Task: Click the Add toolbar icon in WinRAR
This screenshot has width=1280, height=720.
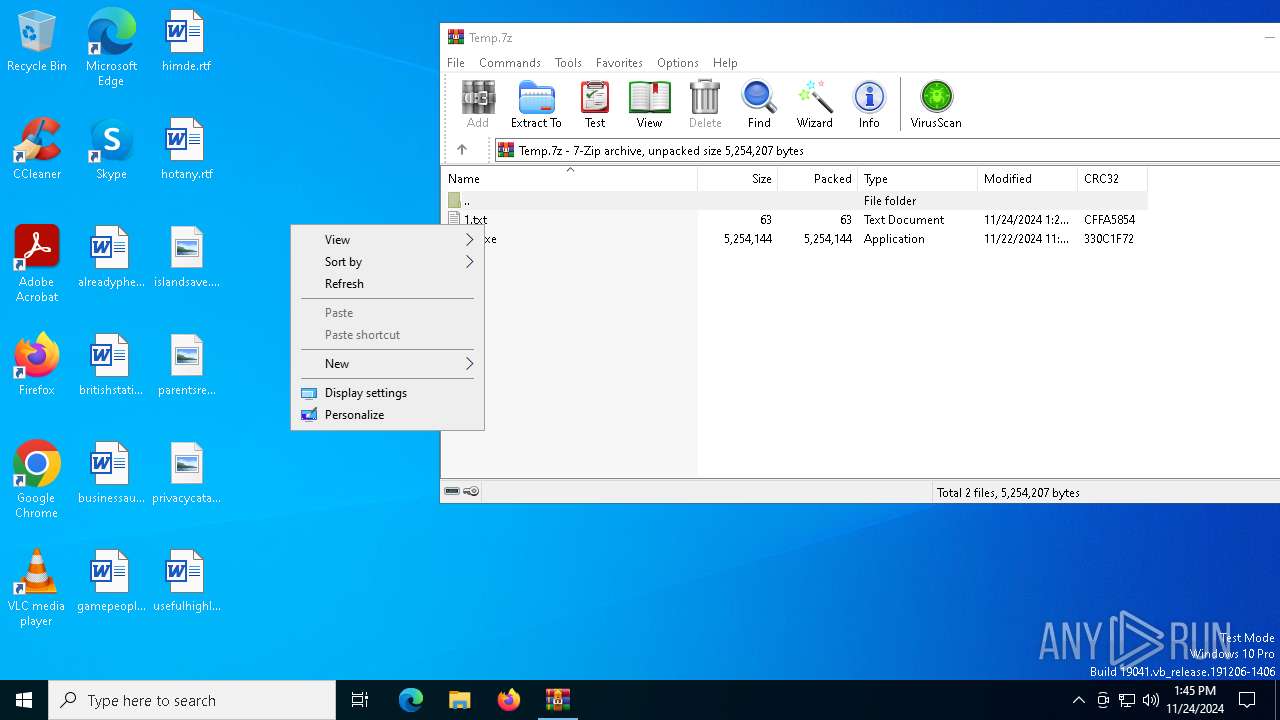Action: coord(478,105)
